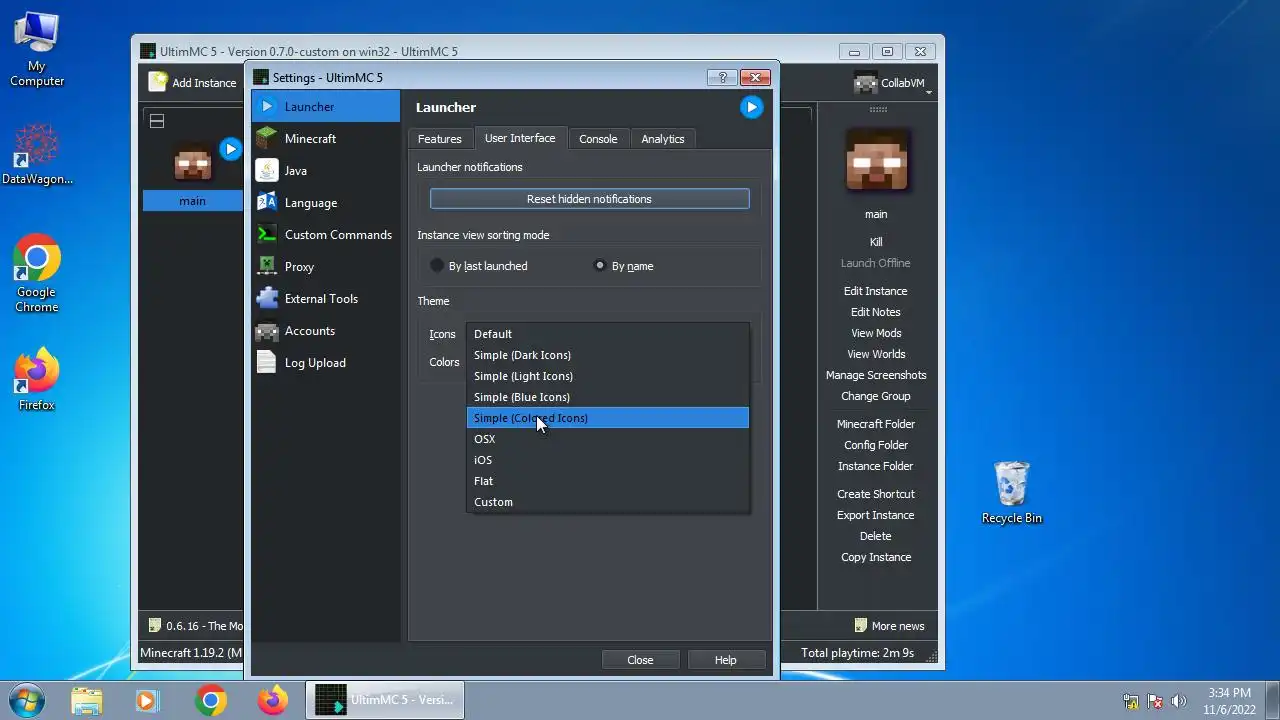The image size is (1280, 720).
Task: Open media player from taskbar
Action: pos(148,700)
